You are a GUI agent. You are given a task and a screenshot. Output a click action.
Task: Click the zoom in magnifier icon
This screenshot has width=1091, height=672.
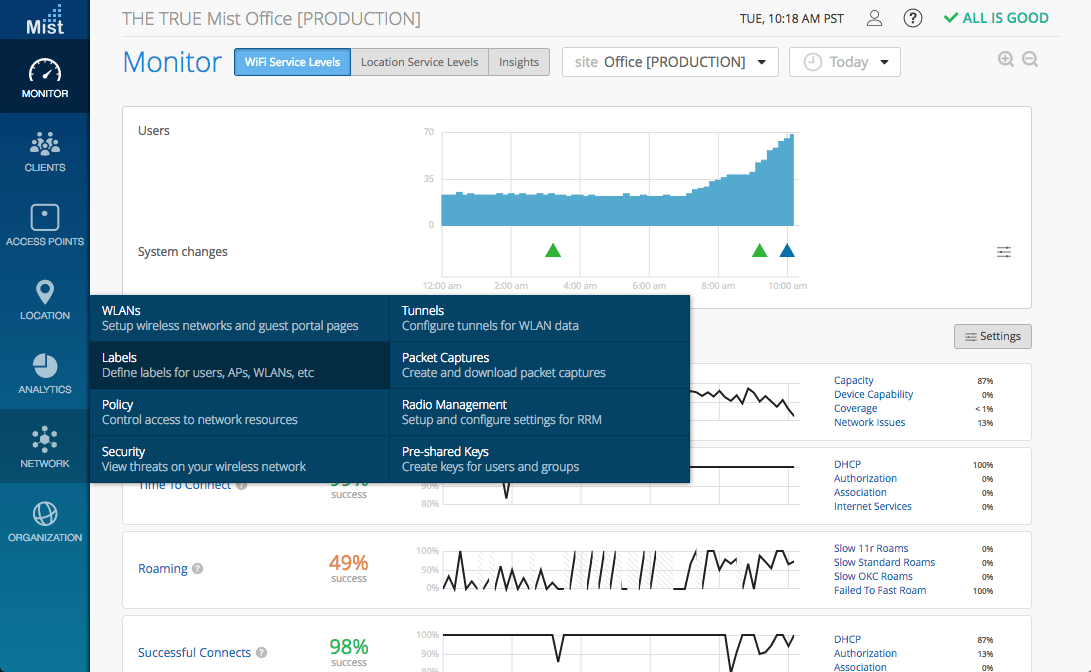1005,59
